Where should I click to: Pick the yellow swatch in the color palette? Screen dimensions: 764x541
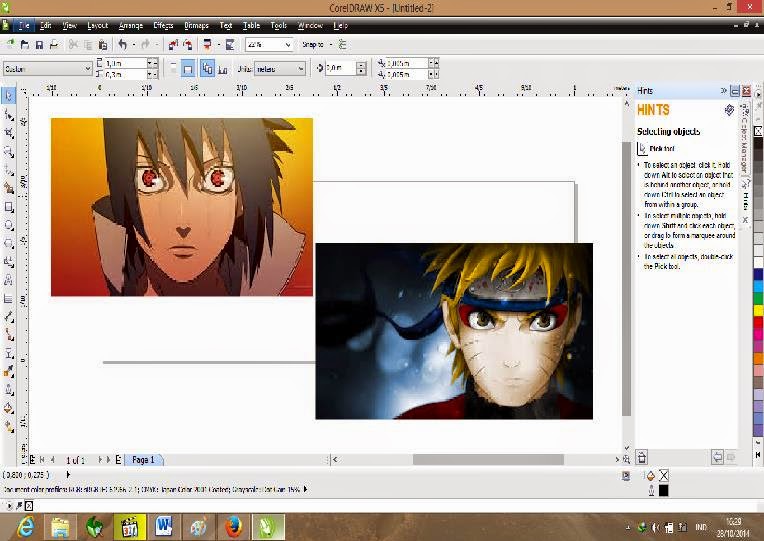click(758, 310)
